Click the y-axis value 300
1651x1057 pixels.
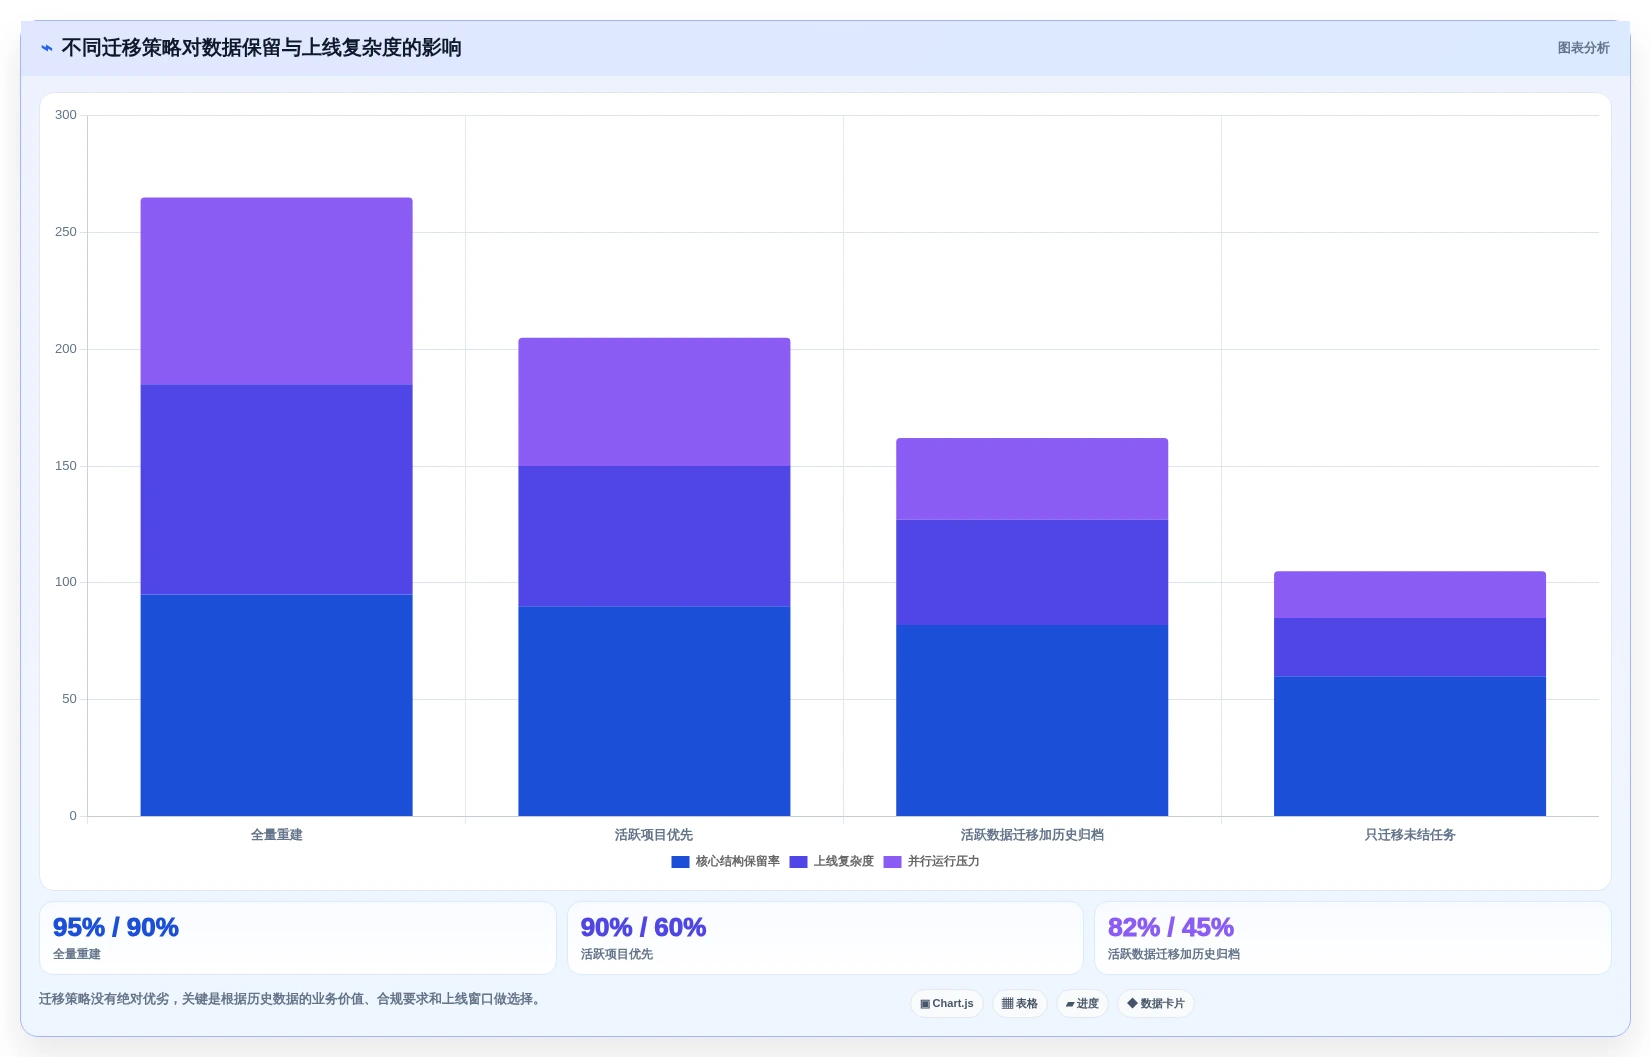click(66, 115)
